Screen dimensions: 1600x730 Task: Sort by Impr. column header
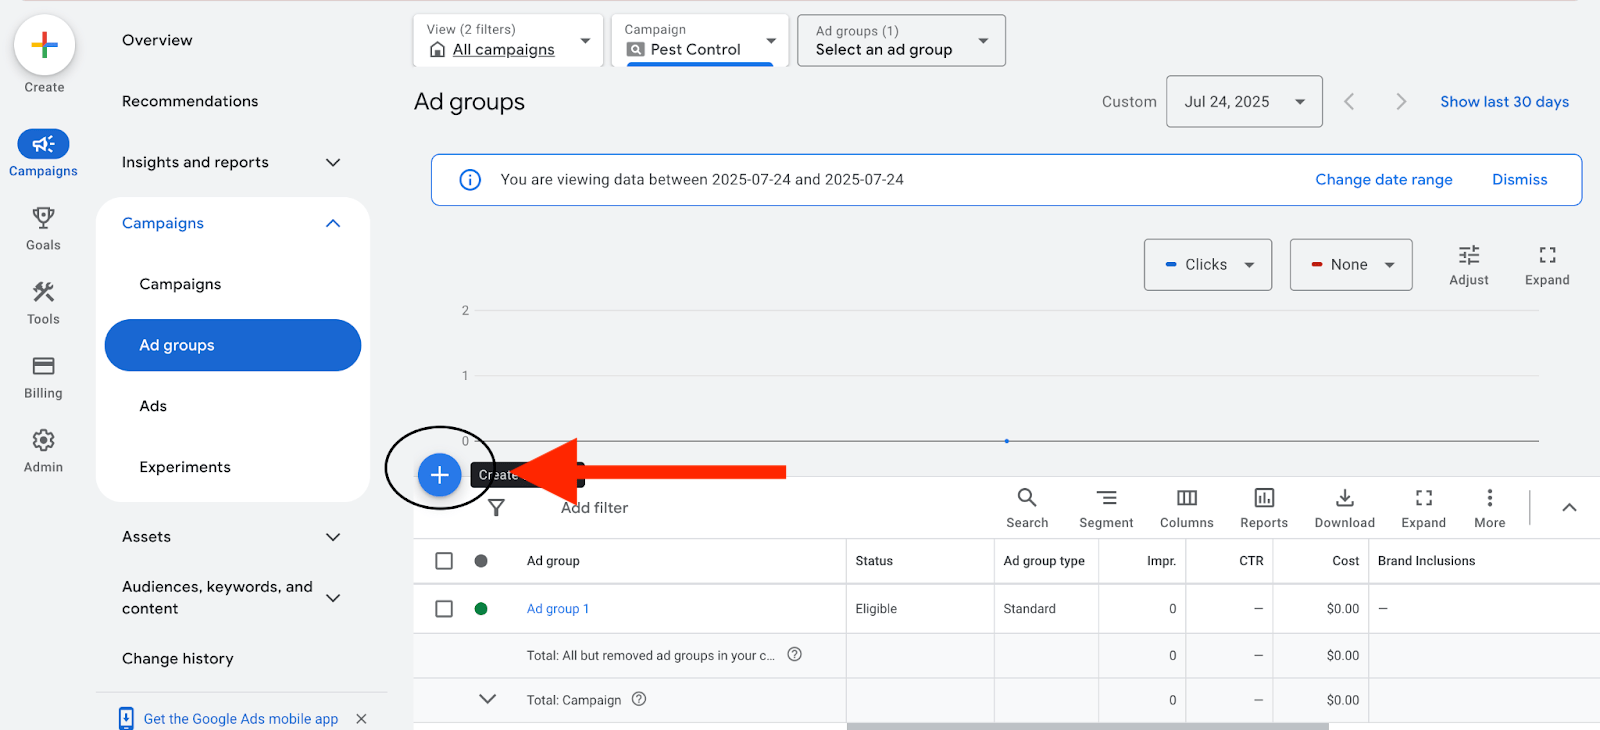pyautogui.click(x=1161, y=561)
